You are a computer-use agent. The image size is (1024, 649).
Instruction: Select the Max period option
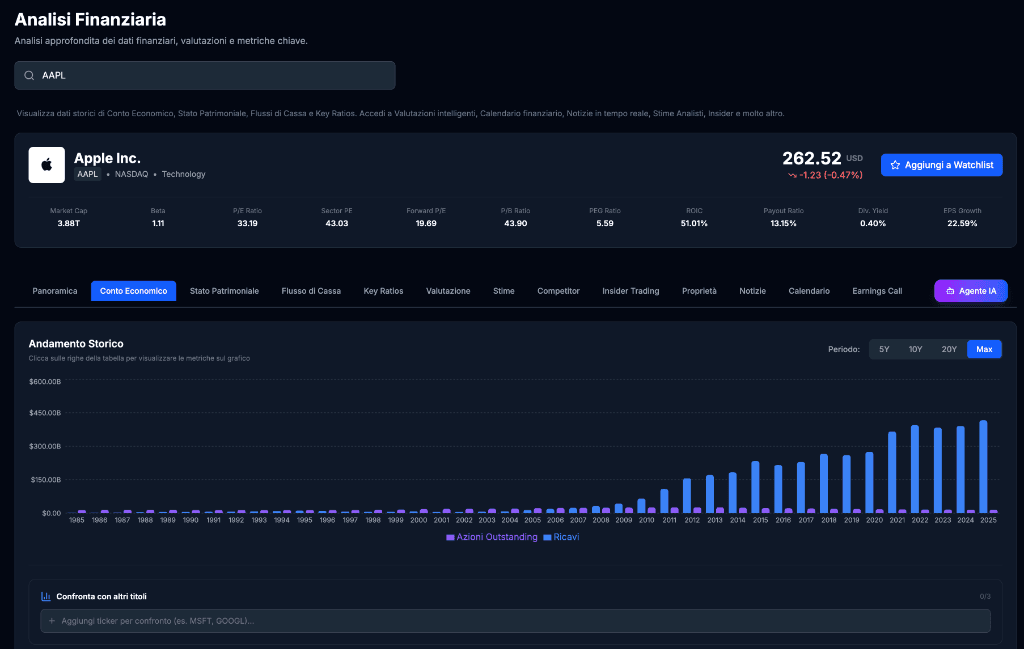pyautogui.click(x=984, y=349)
